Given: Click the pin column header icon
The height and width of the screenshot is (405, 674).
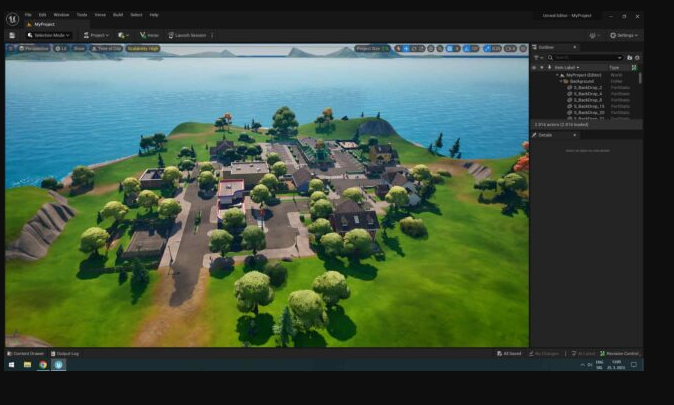Looking at the screenshot, I should pos(549,67).
